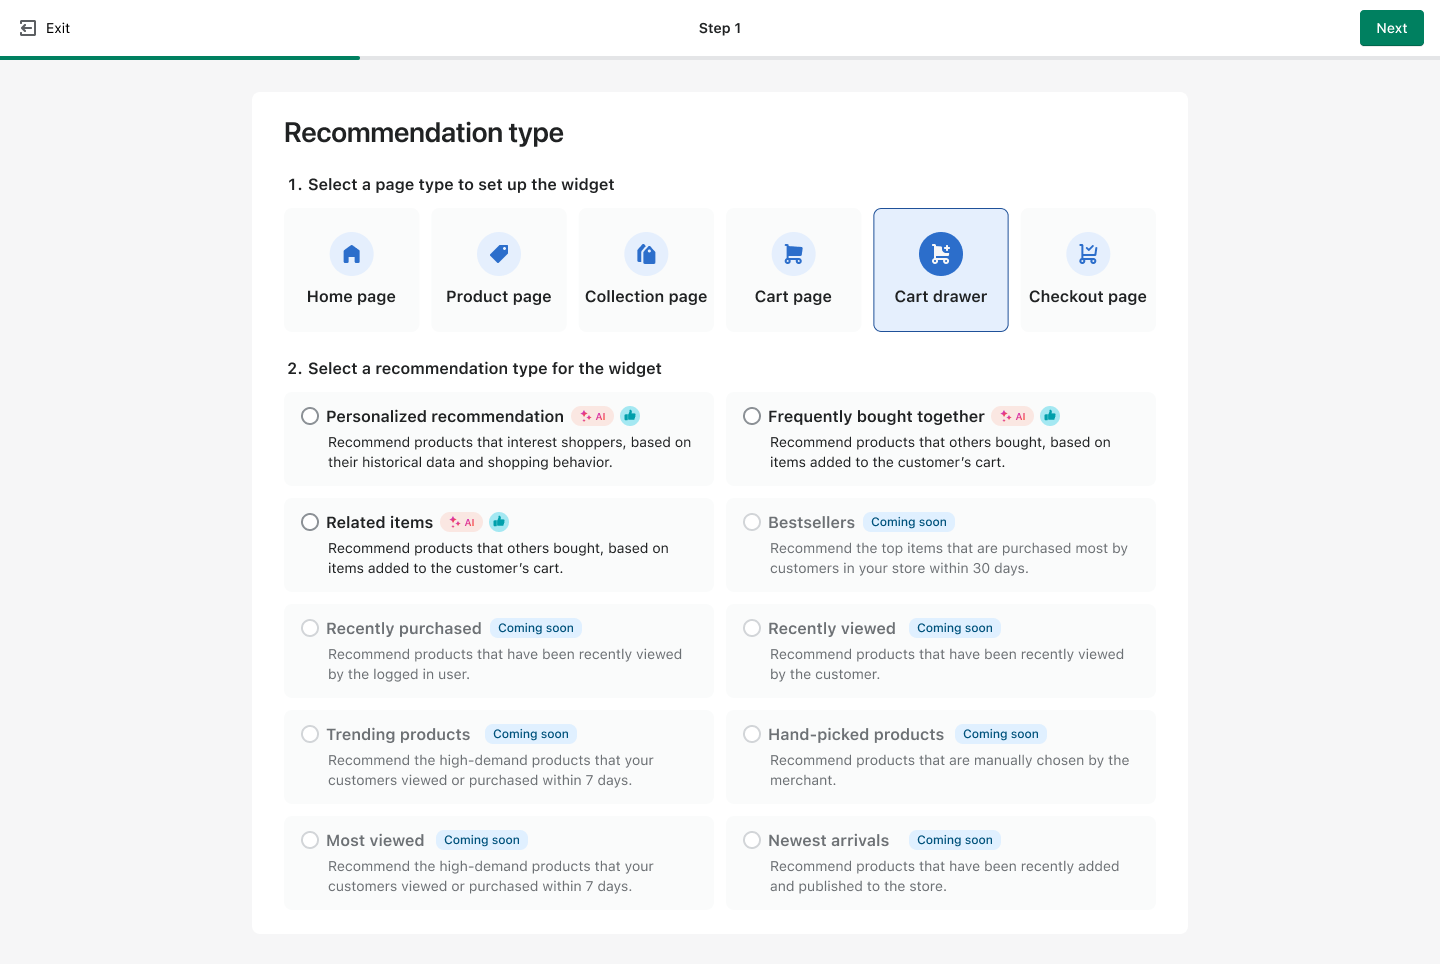Click the AI badge on Frequently bought together
Screen dimensions: 1440x964
click(1012, 416)
